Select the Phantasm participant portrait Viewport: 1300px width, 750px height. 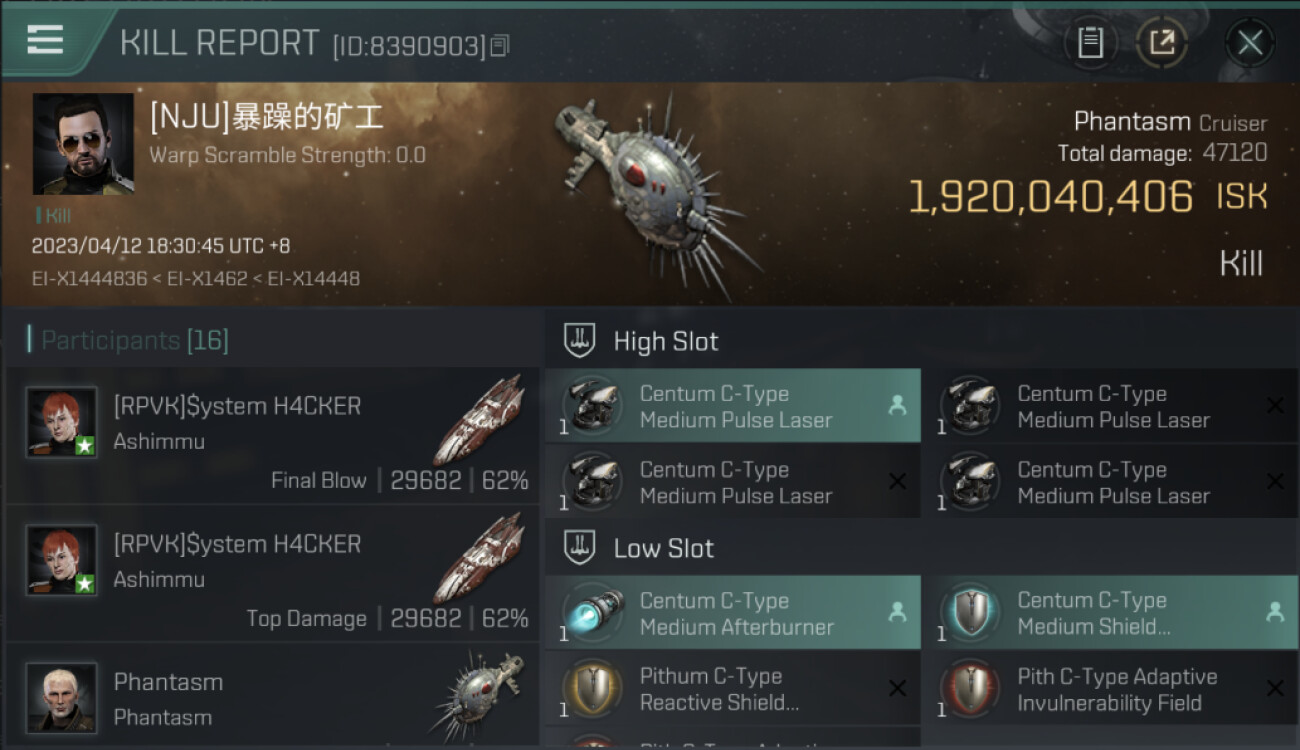62,697
